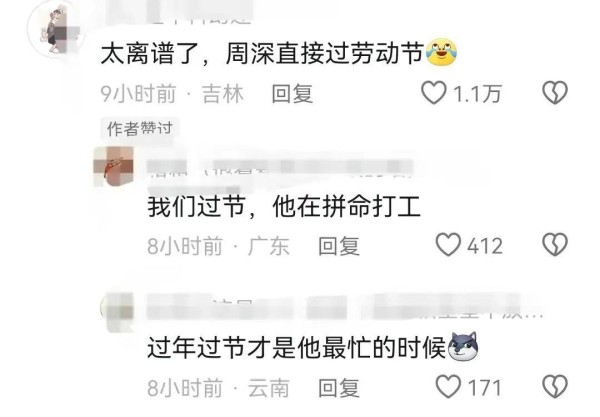Open blurred username above 我们过节 comment
Image resolution: width=600 pixels, height=417 pixels.
pyautogui.click(x=279, y=167)
